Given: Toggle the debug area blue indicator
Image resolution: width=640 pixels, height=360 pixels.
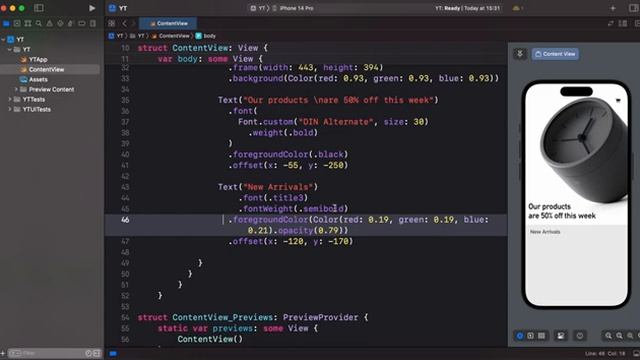Looking at the screenshot, I should [113, 353].
